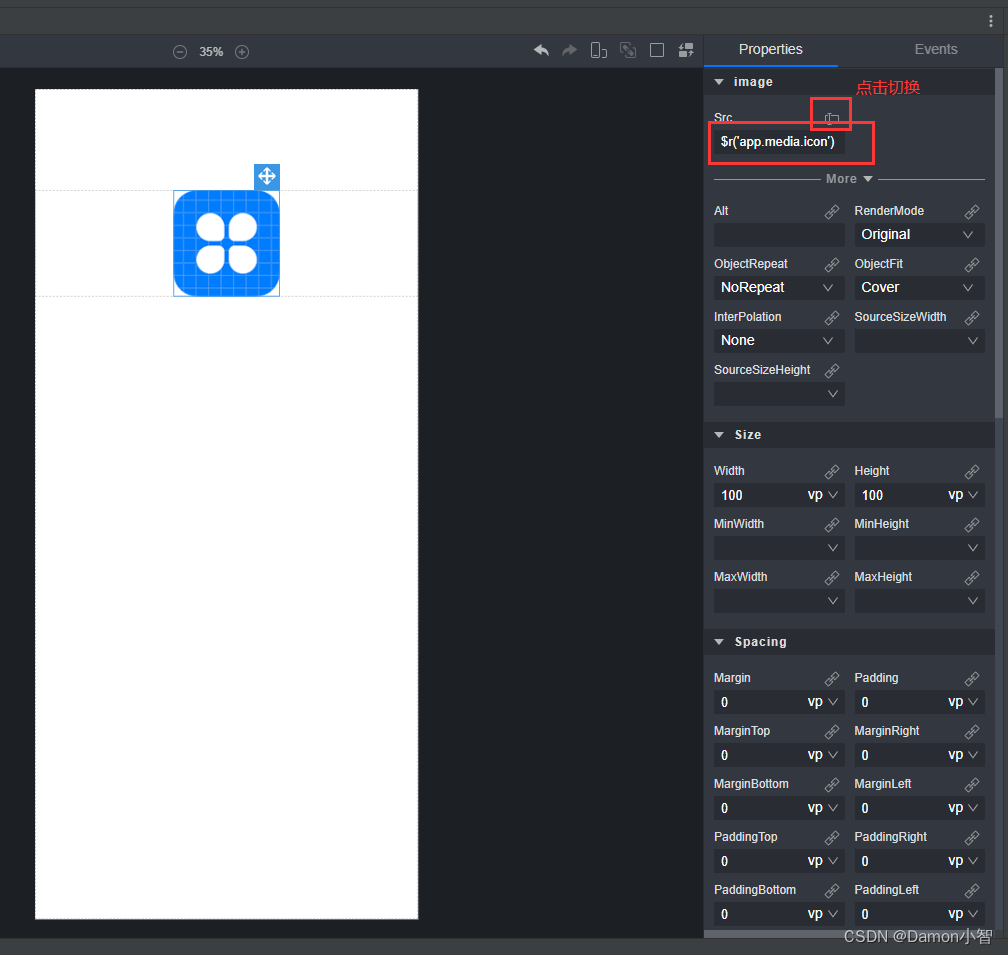Click the move handle above the image

tap(267, 177)
